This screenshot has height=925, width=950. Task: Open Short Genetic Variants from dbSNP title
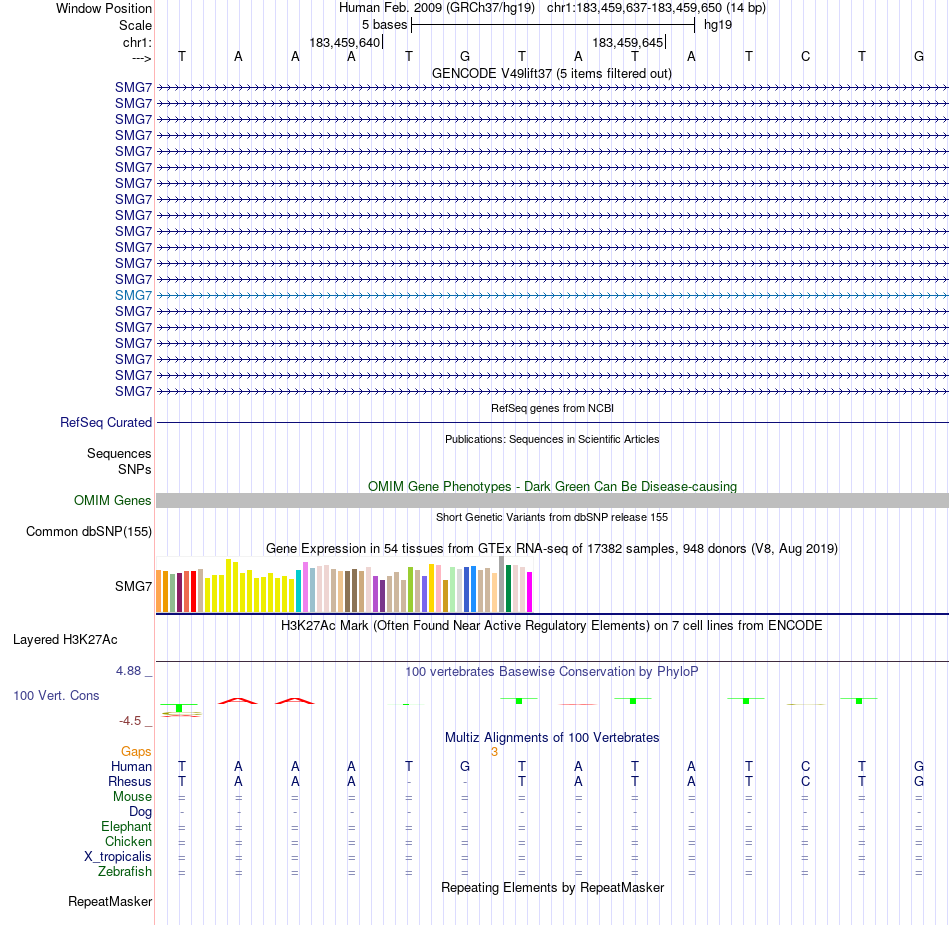(x=552, y=517)
